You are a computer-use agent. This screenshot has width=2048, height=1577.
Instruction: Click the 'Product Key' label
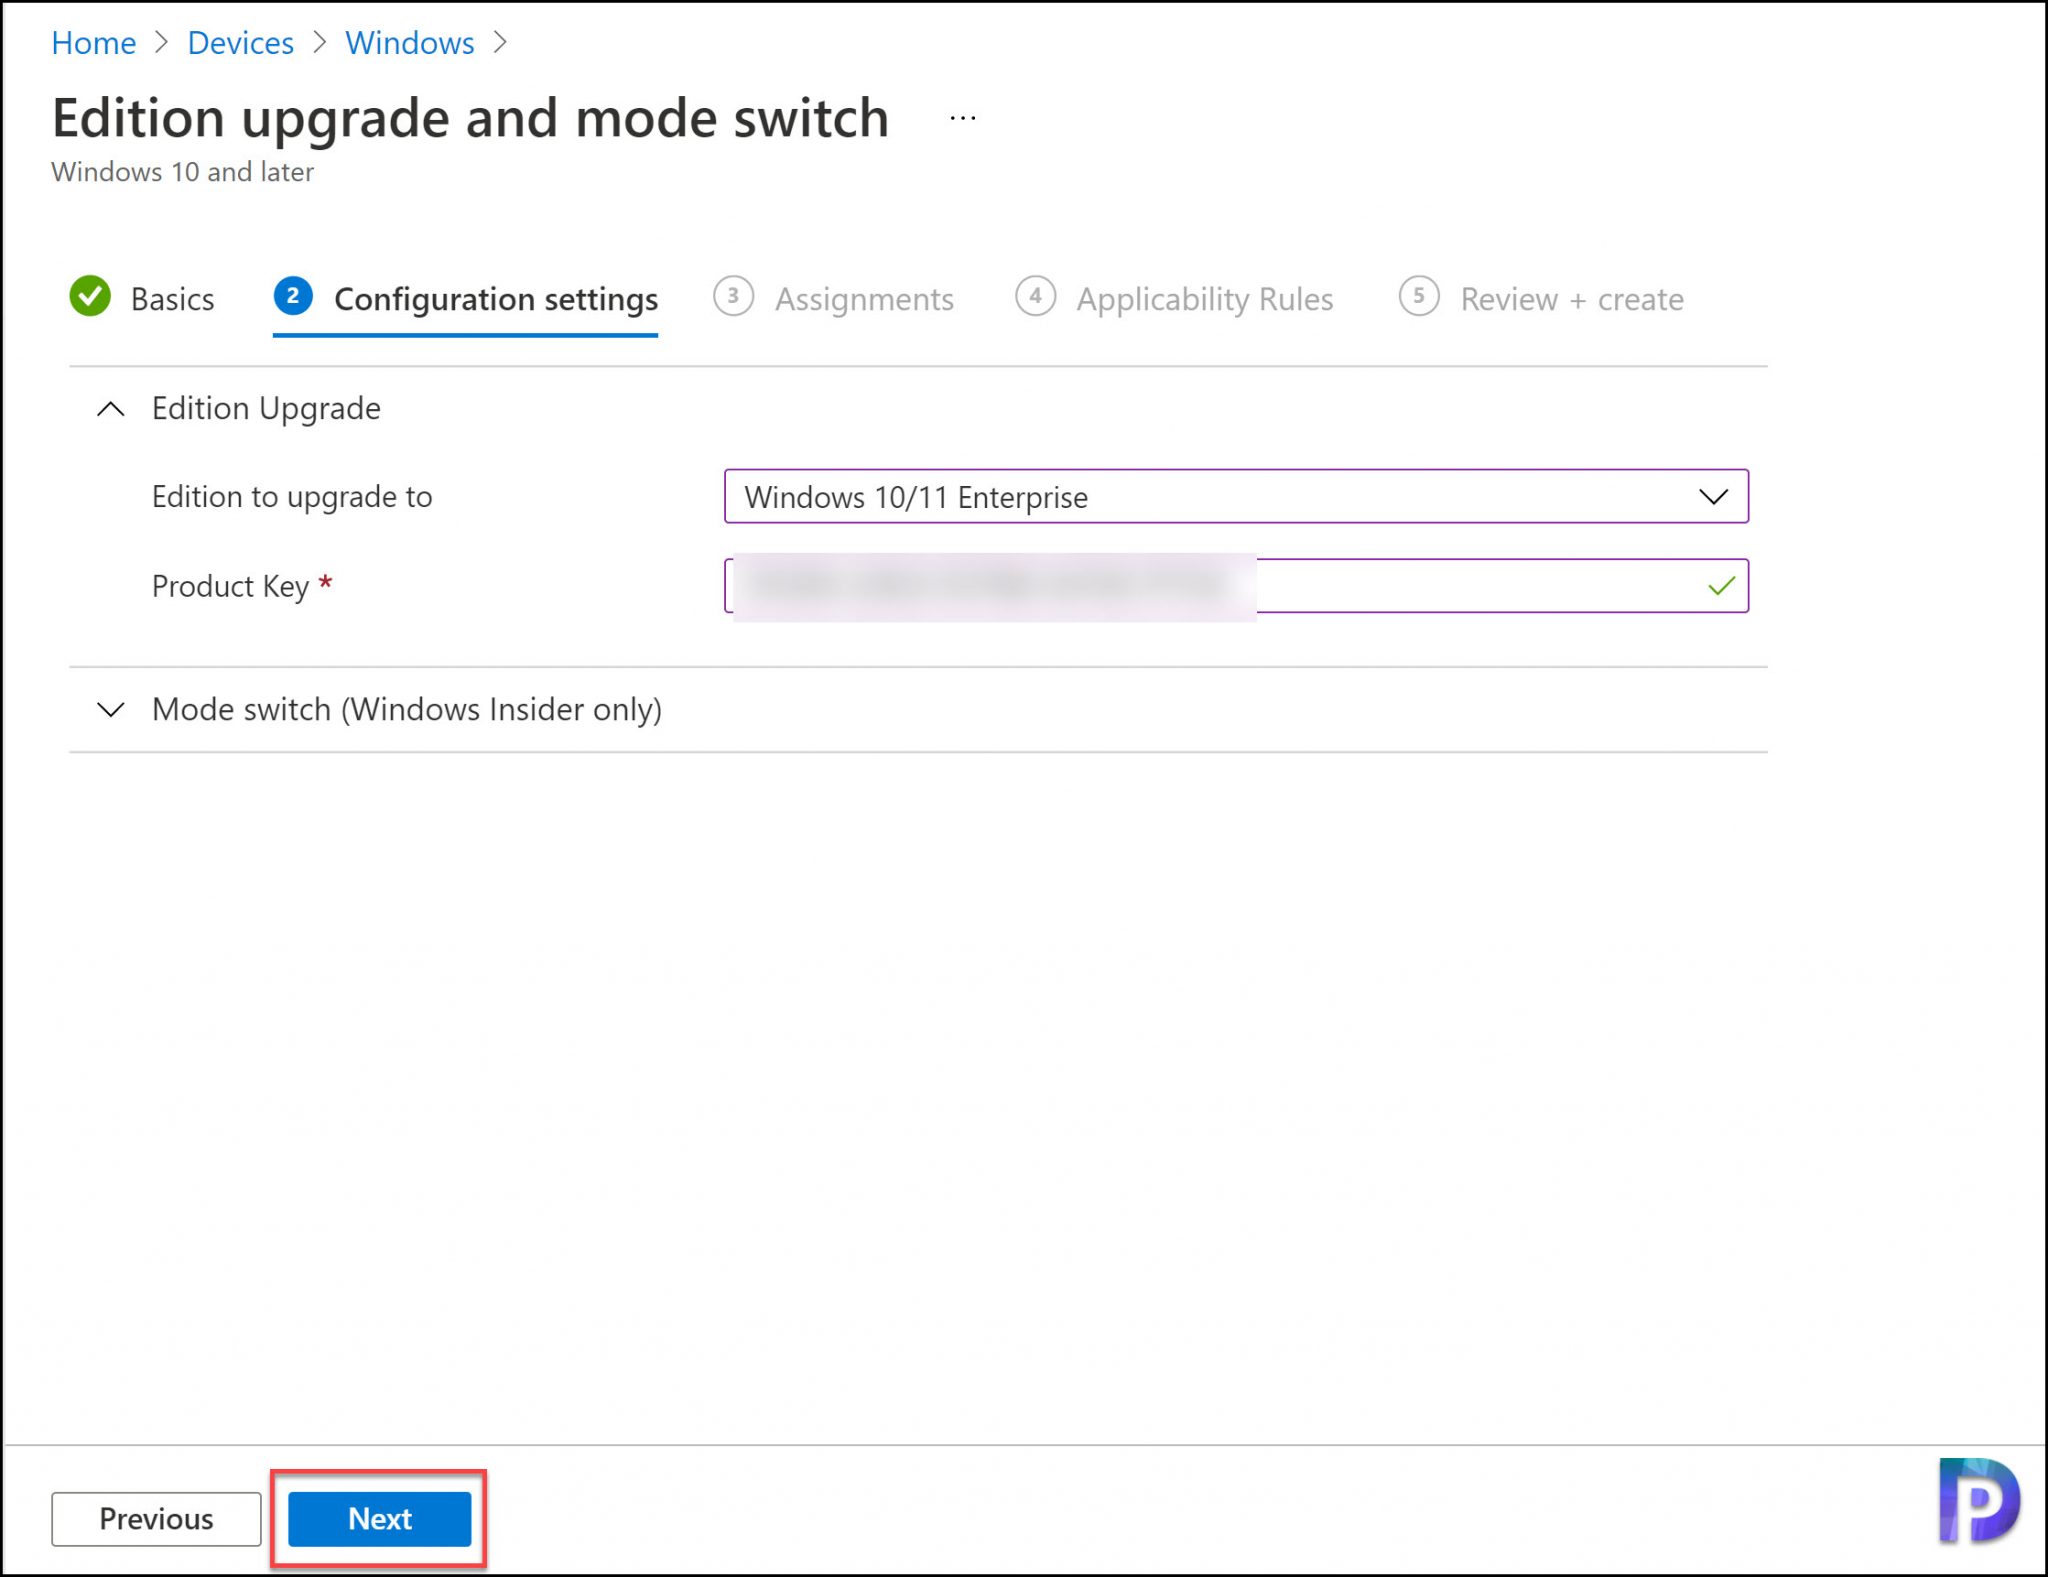pyautogui.click(x=230, y=587)
